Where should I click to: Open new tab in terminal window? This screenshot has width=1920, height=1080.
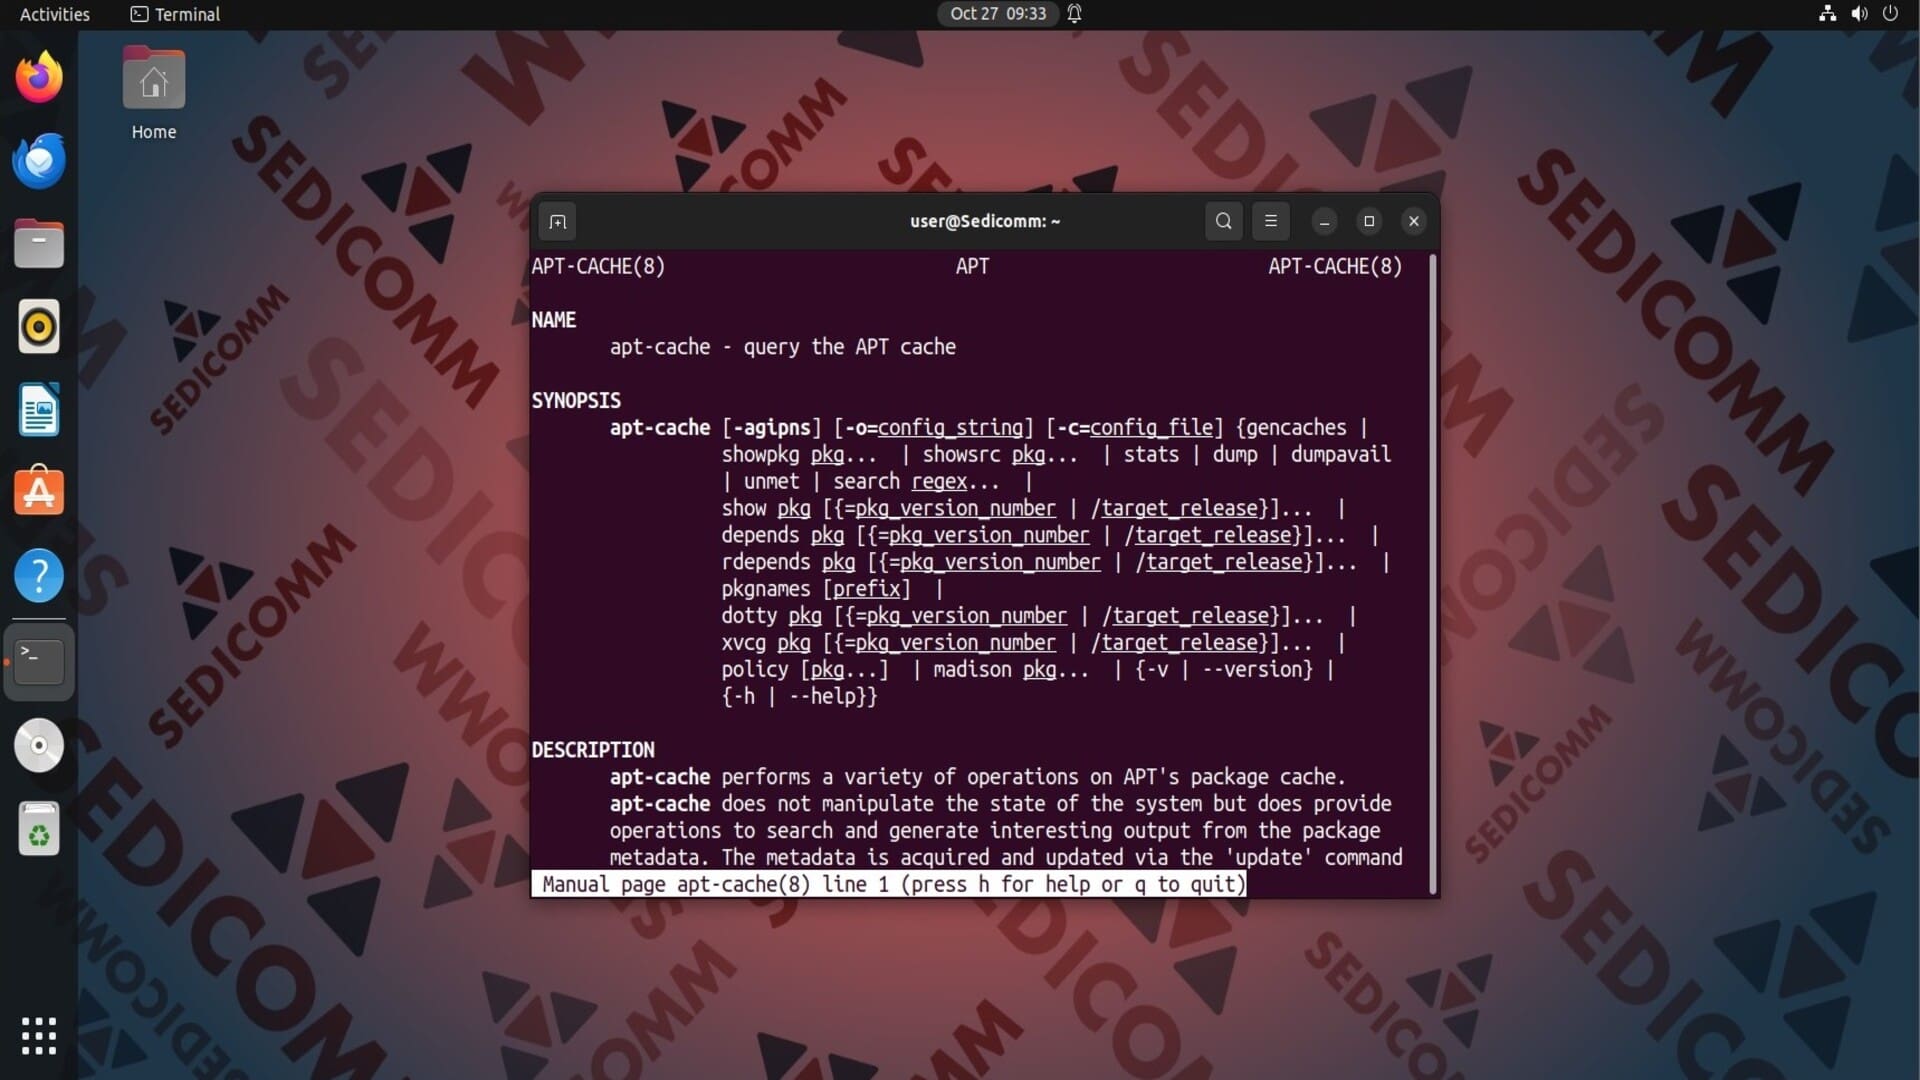coord(558,221)
